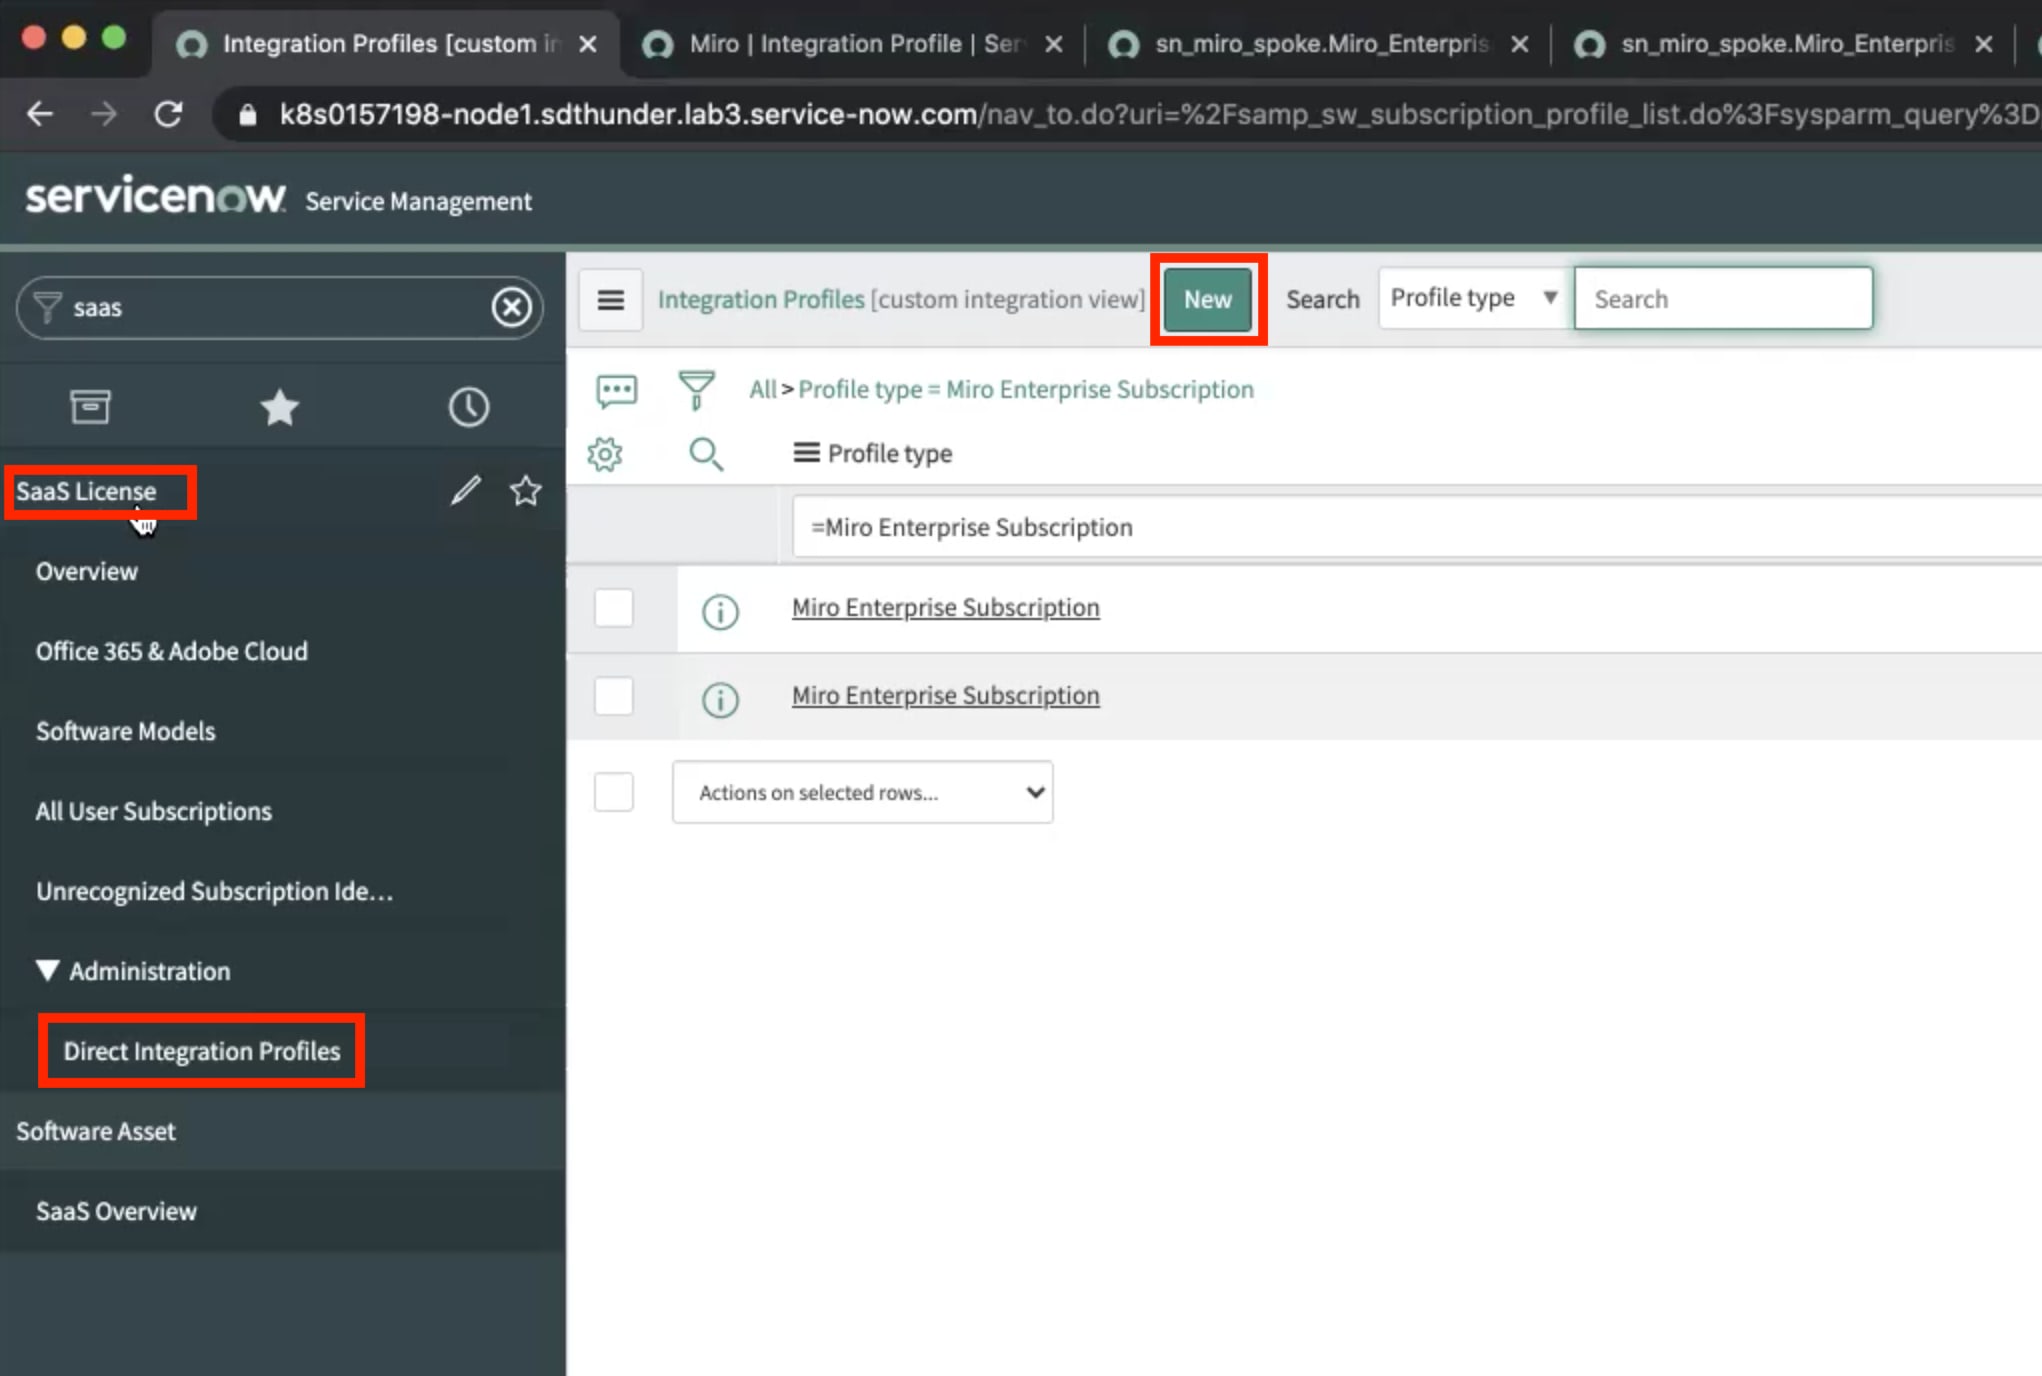This screenshot has height=1376, width=2042.
Task: Open Actions on selected rows dropdown
Action: [863, 792]
